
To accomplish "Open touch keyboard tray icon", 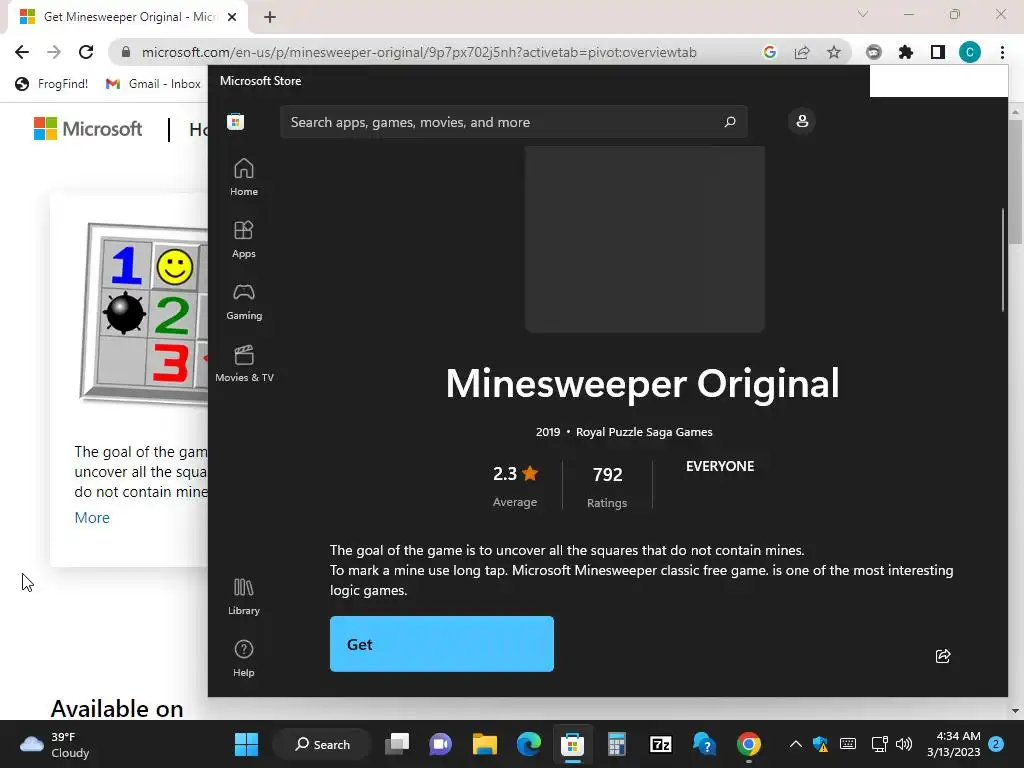I will coord(848,744).
